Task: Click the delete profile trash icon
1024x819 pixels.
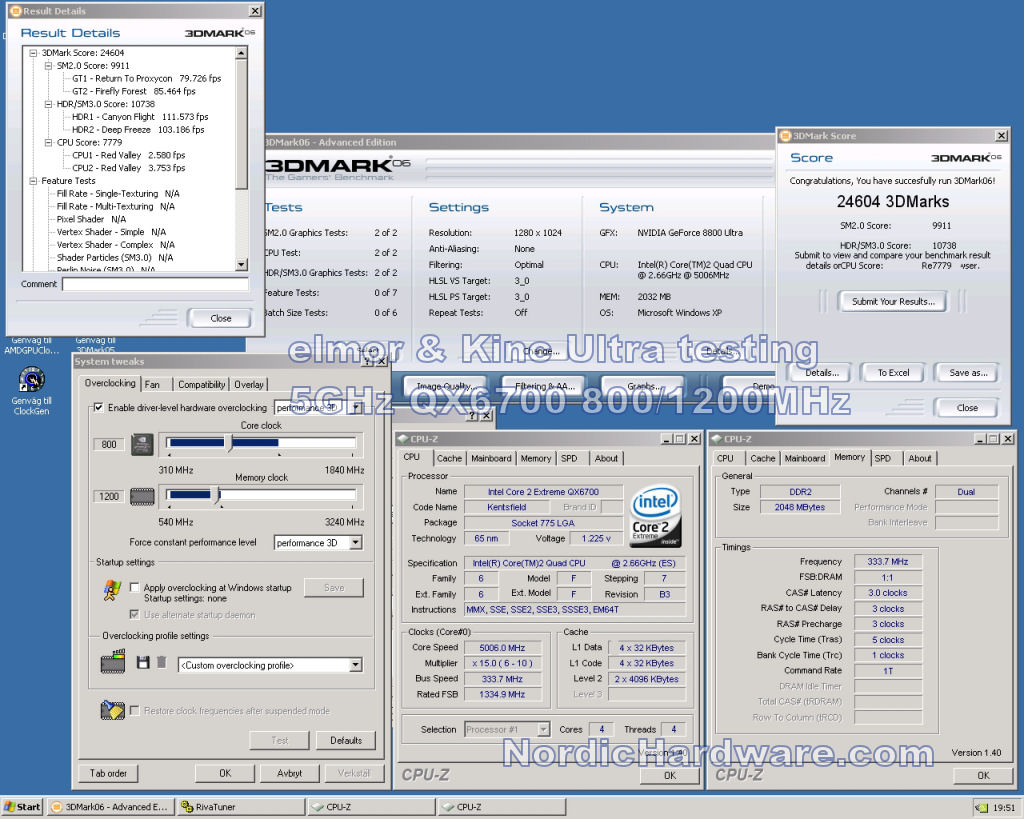Action: 161,663
